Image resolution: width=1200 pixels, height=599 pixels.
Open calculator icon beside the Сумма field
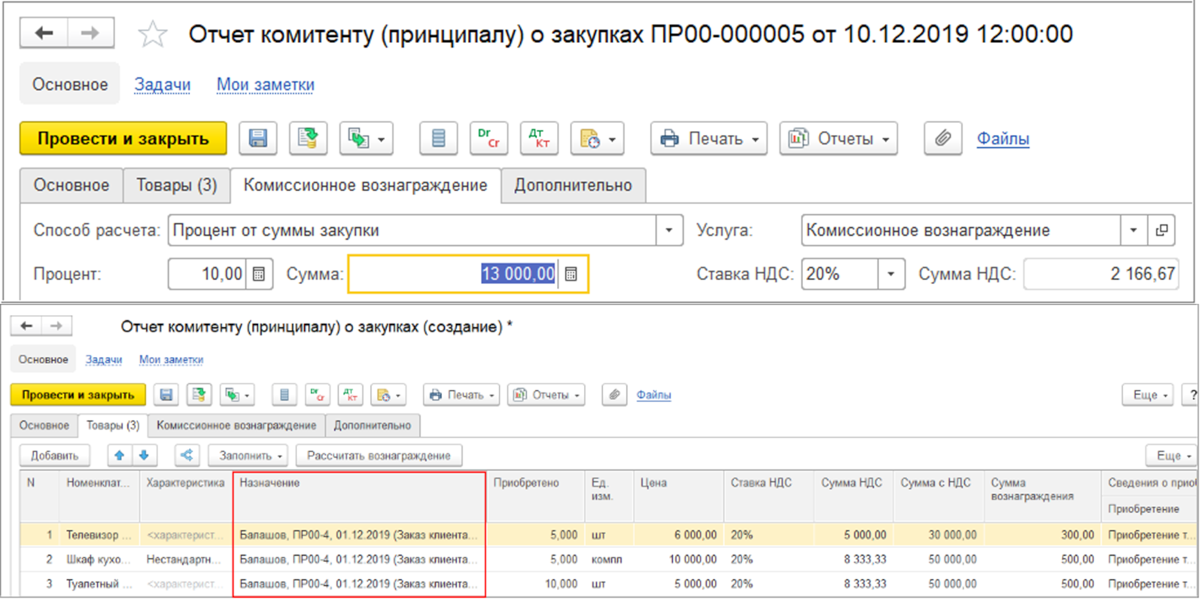(x=572, y=273)
